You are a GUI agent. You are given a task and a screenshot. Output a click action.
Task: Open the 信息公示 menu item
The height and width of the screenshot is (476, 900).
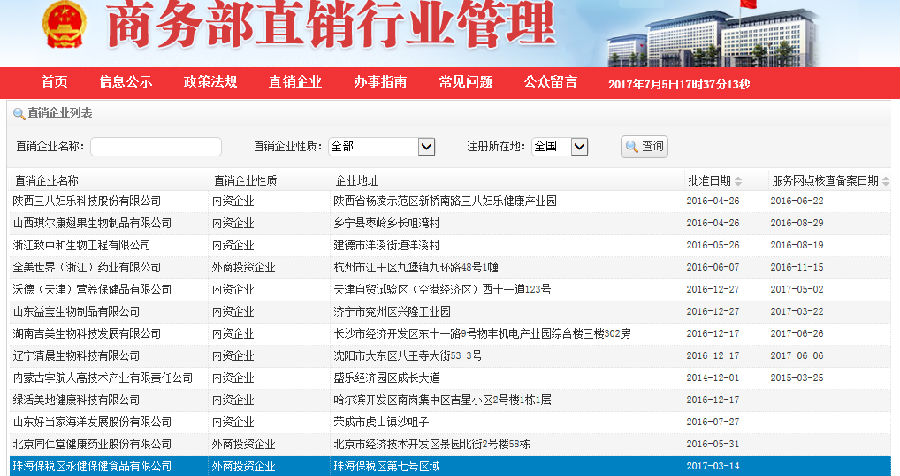pyautogui.click(x=126, y=82)
